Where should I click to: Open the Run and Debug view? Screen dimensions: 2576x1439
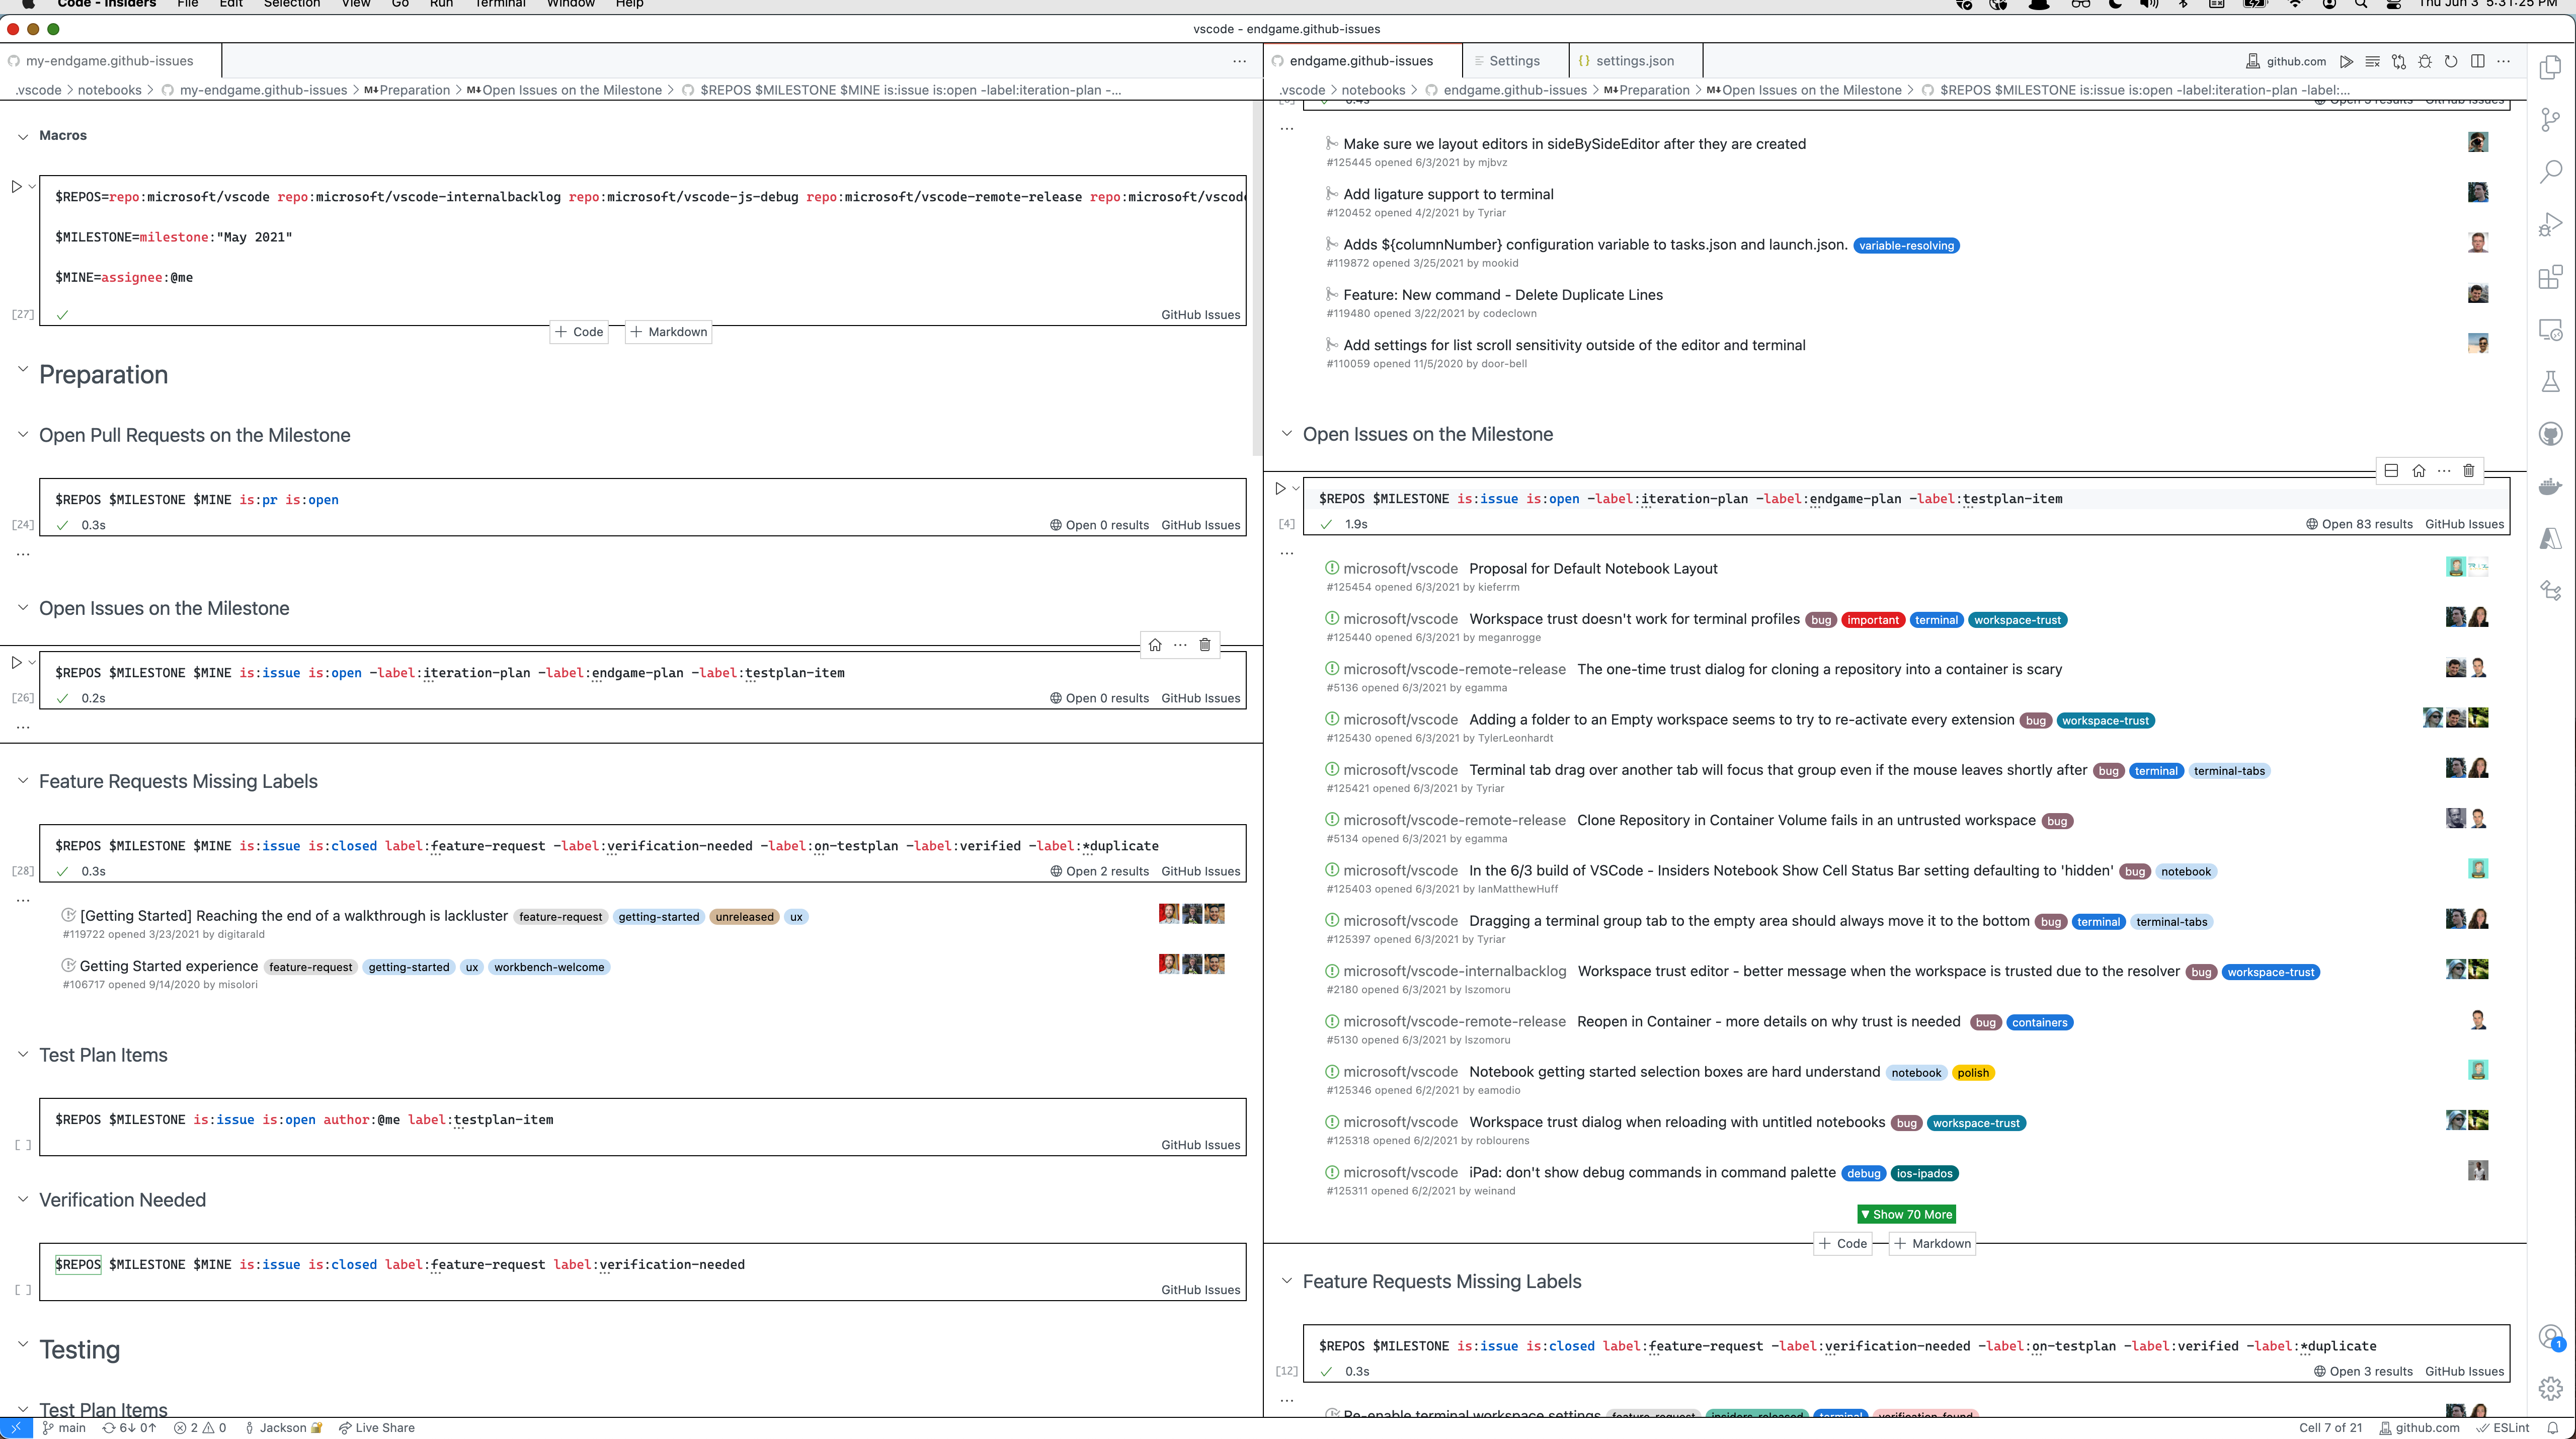tap(2551, 224)
